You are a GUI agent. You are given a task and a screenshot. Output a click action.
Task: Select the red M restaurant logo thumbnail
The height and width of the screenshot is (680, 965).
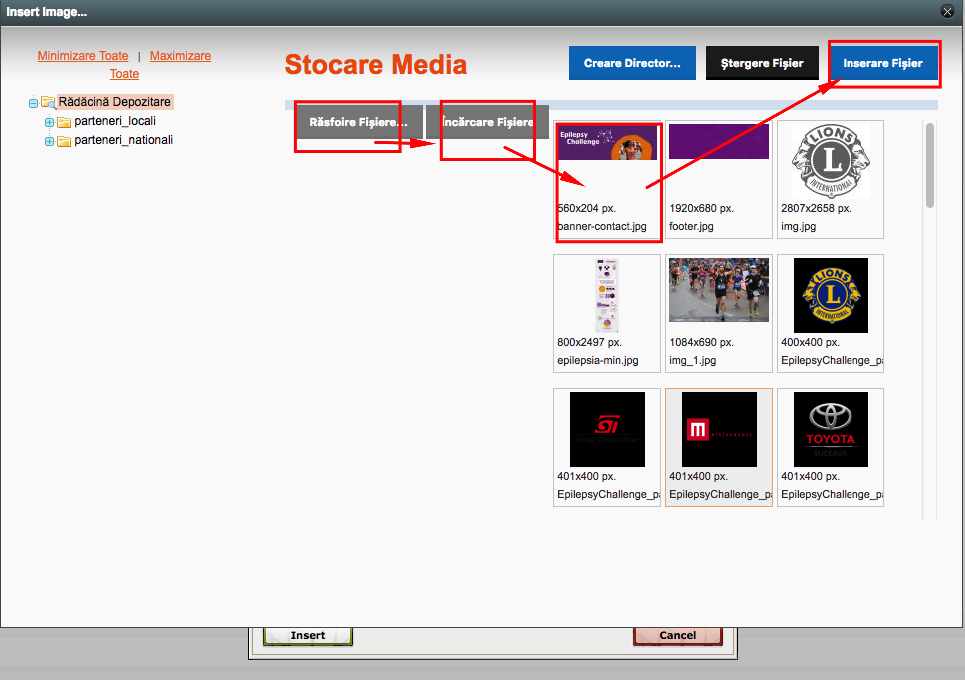[719, 430]
